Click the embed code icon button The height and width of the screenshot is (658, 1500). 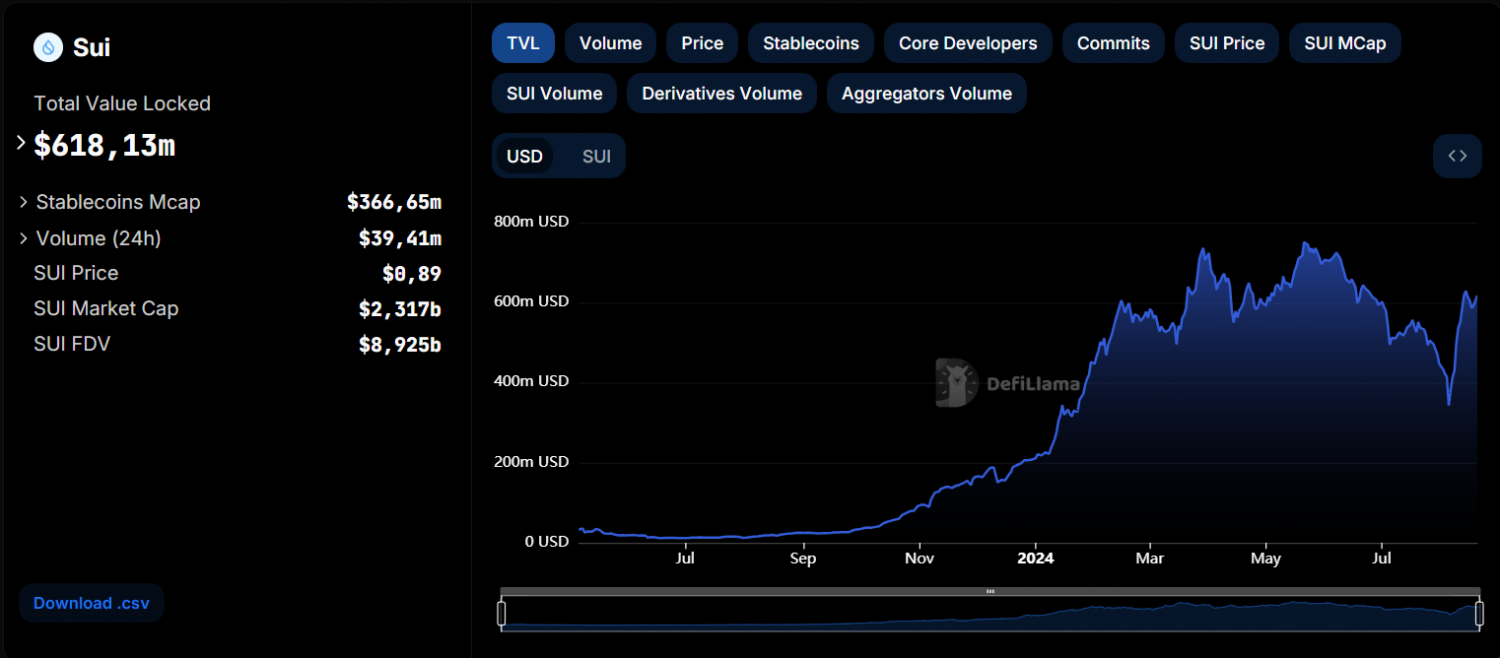1457,156
